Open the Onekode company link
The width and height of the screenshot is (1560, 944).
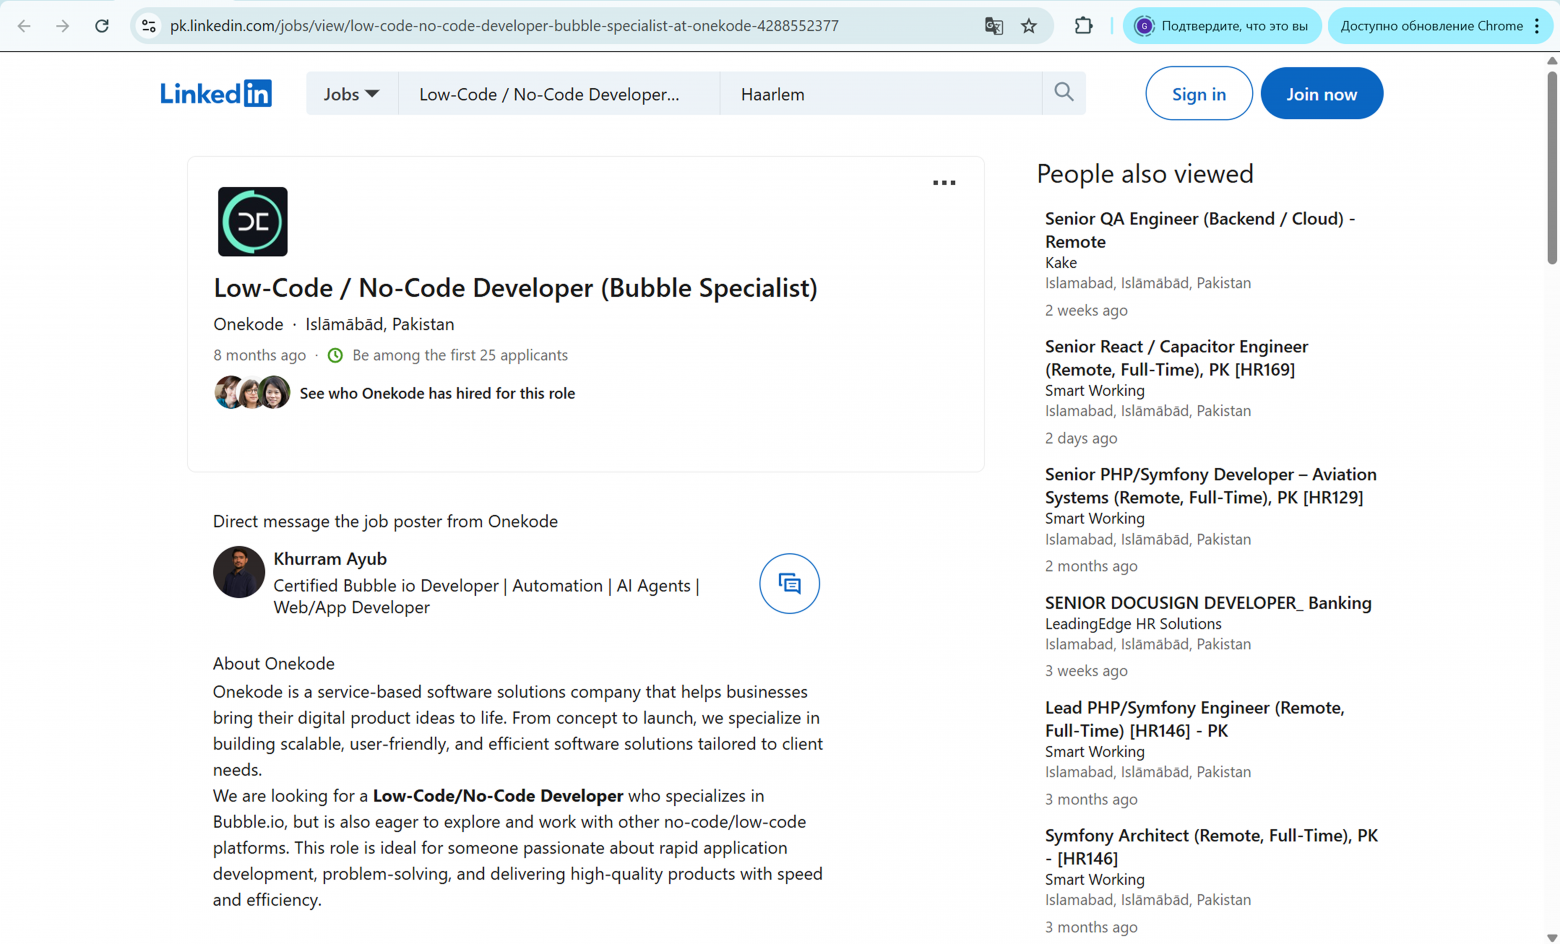coord(248,324)
